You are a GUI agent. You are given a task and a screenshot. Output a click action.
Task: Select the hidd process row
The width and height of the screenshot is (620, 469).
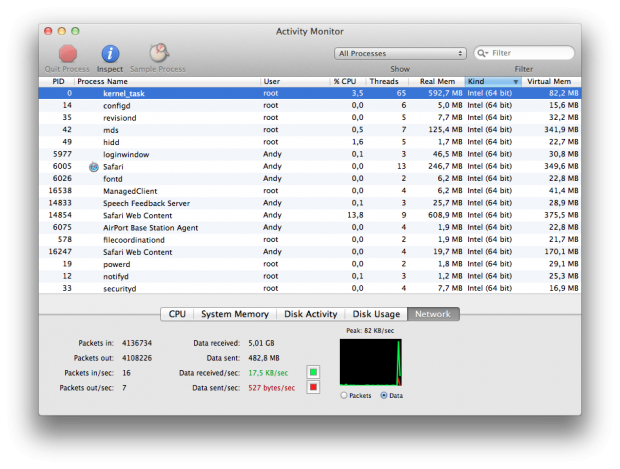310,142
